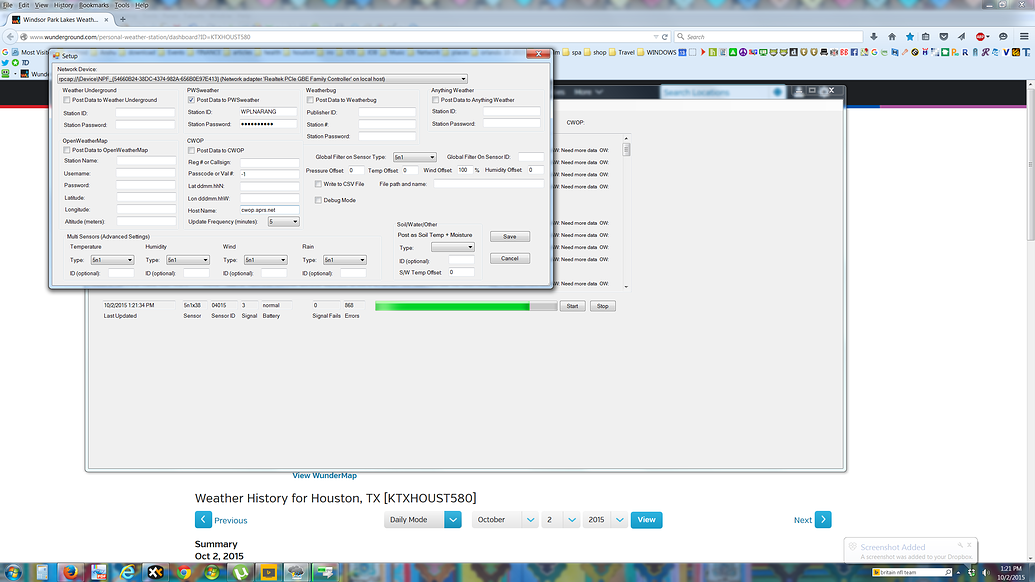Open the chat smiley toolbar icon
The width and height of the screenshot is (1035, 582).
coord(1003,37)
